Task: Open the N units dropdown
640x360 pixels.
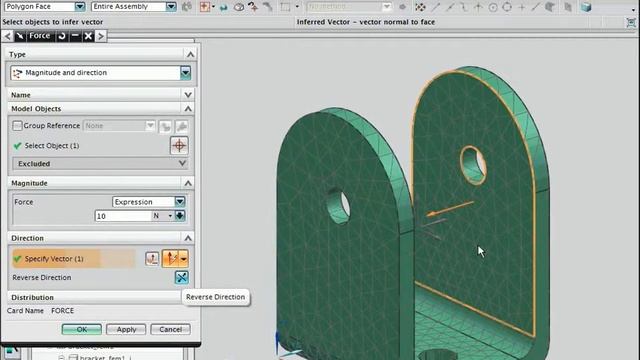Action: (170, 216)
